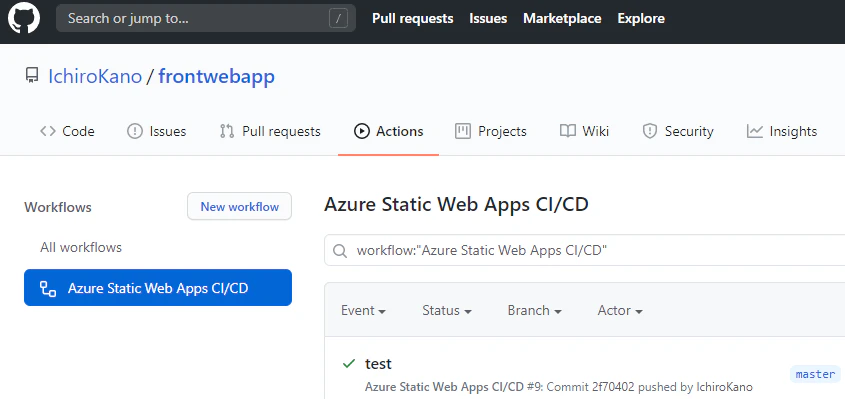This screenshot has height=399, width=845.
Task: Go to Marketplace
Action: point(562,18)
